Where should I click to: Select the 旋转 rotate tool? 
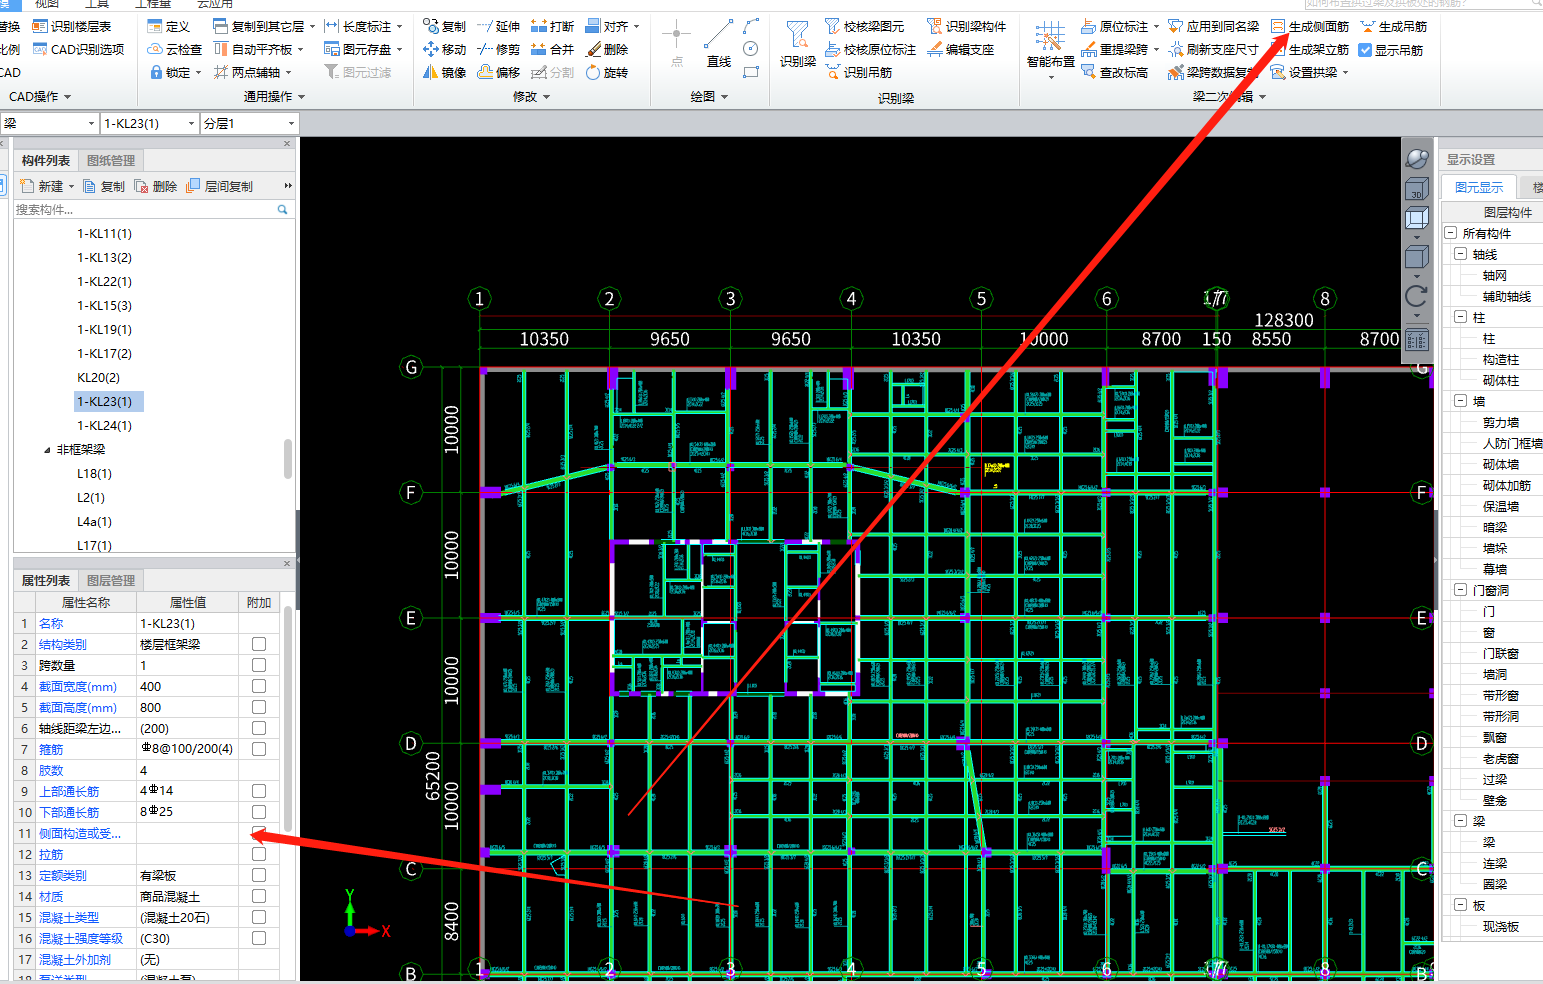click(x=607, y=72)
